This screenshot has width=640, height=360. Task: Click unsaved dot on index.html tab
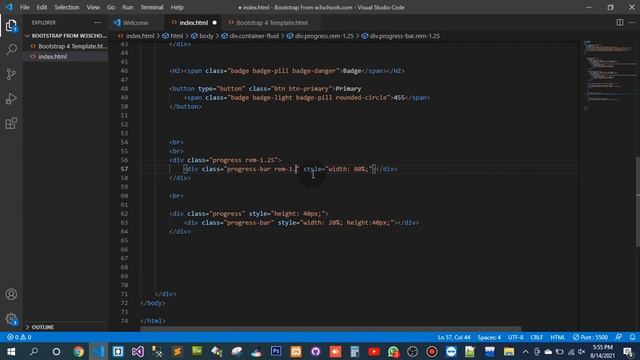[214, 22]
